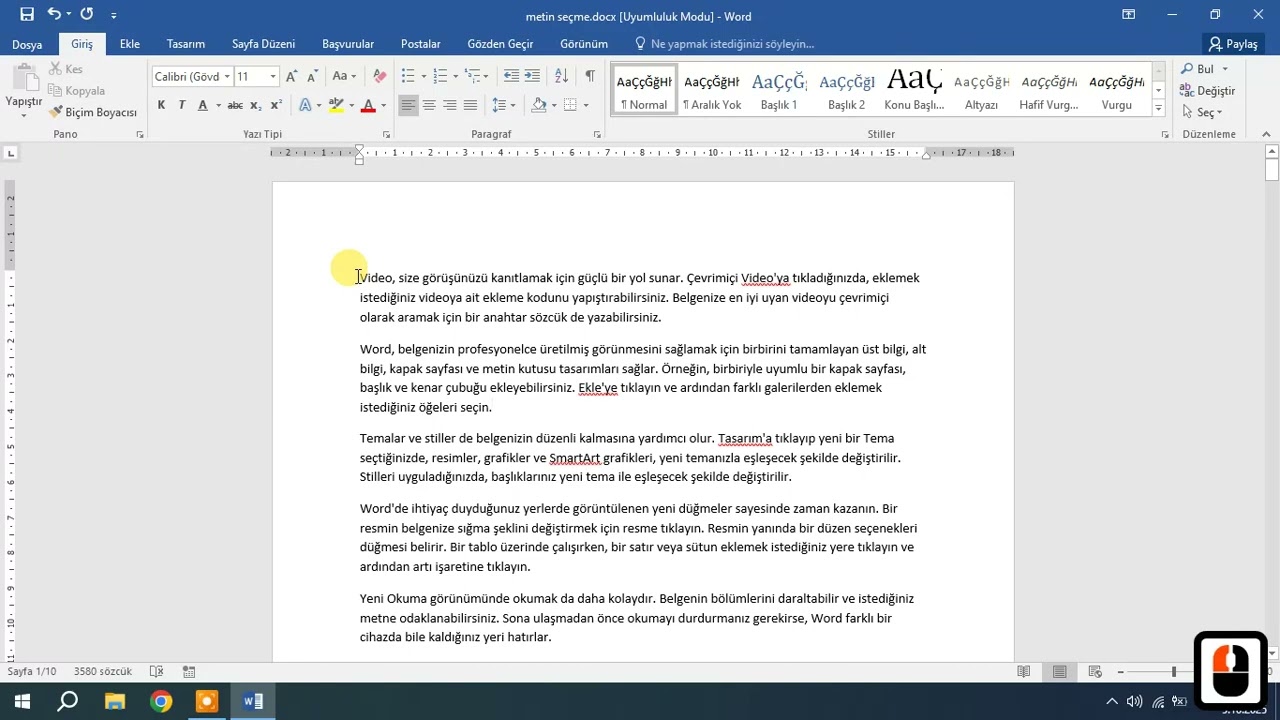Open the Stiller pane launcher

[x=1165, y=134]
